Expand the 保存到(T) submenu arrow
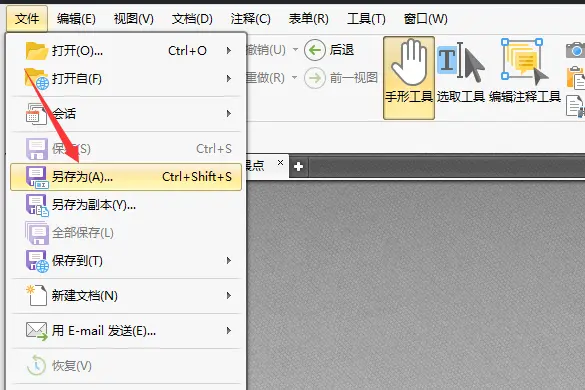 (229, 260)
